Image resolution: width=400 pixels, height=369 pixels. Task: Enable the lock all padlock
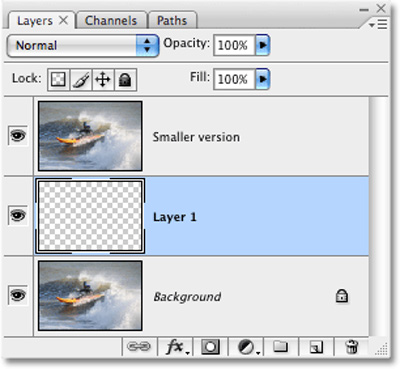[125, 80]
